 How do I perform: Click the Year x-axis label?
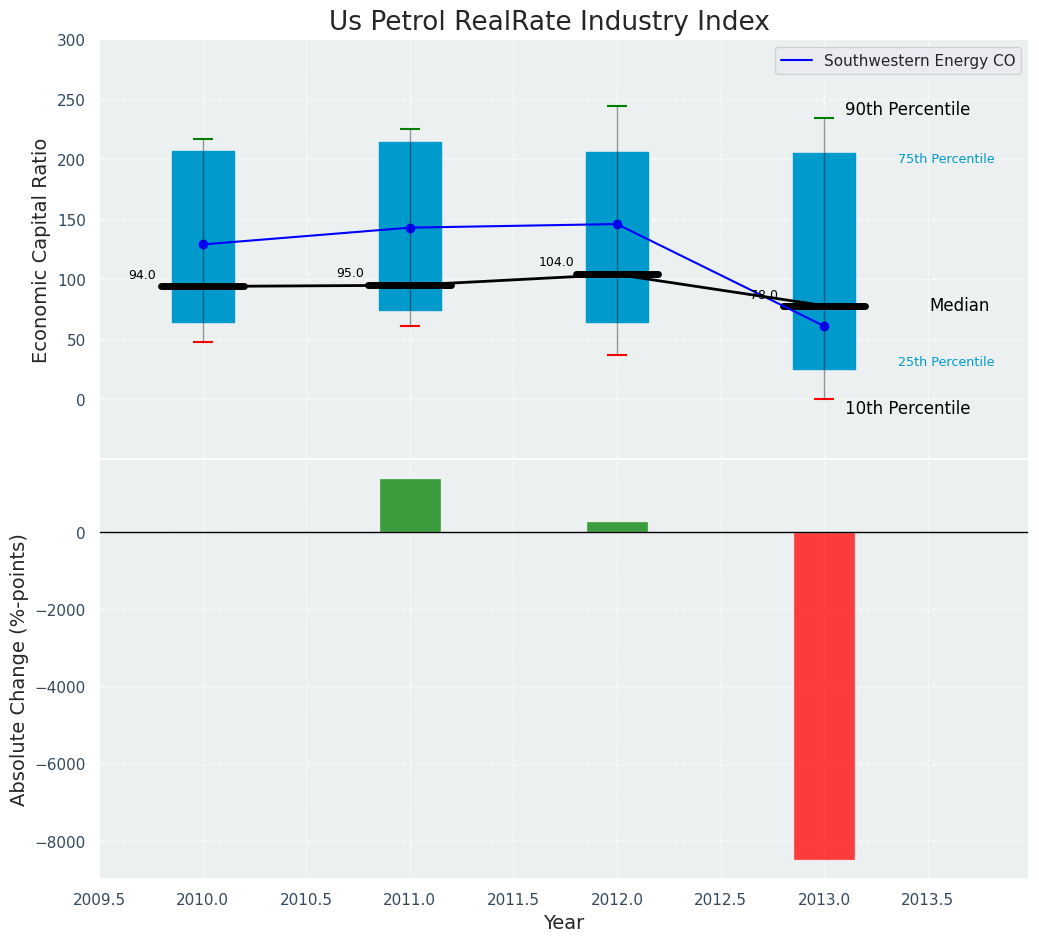[x=563, y=923]
